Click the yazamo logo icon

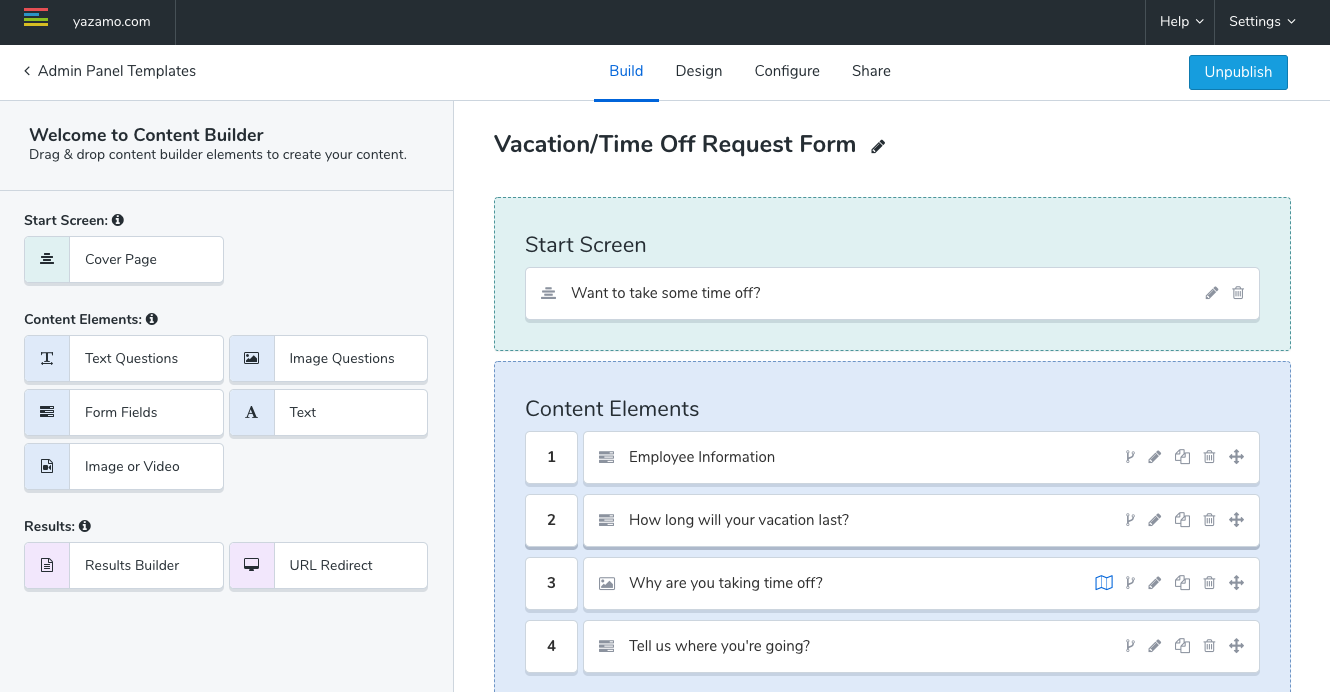click(x=36, y=17)
